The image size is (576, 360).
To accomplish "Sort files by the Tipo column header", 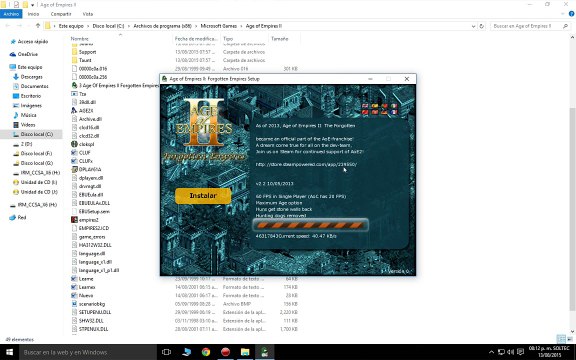I will pos(228,39).
